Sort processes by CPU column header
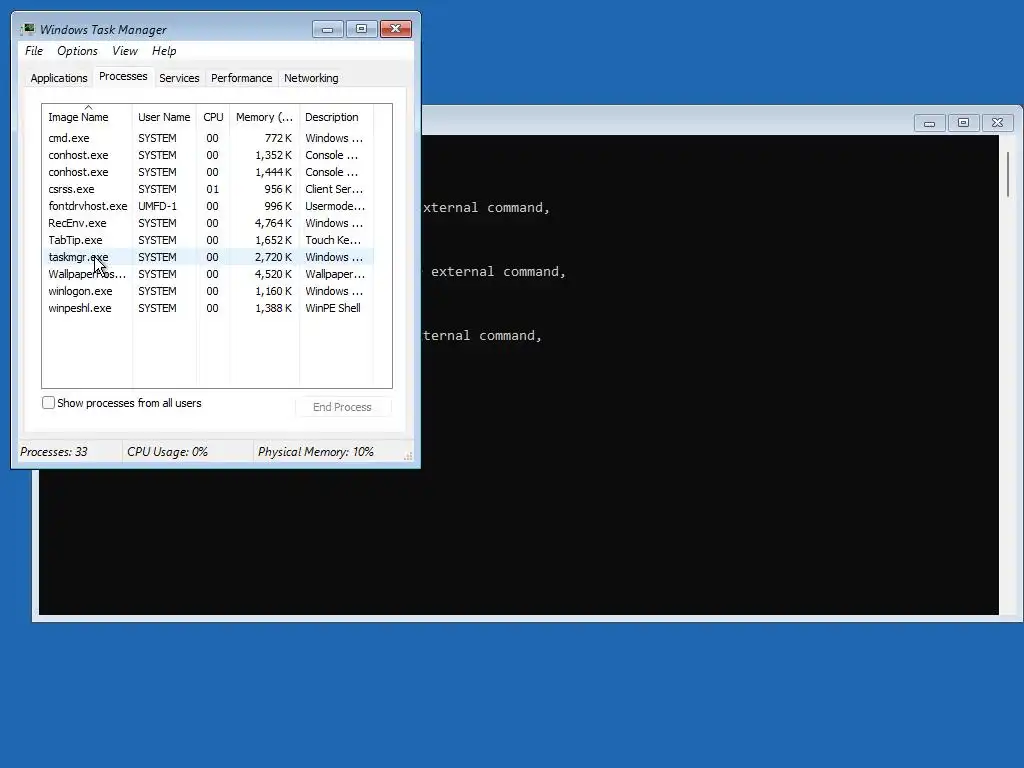1024x768 pixels. [213, 117]
